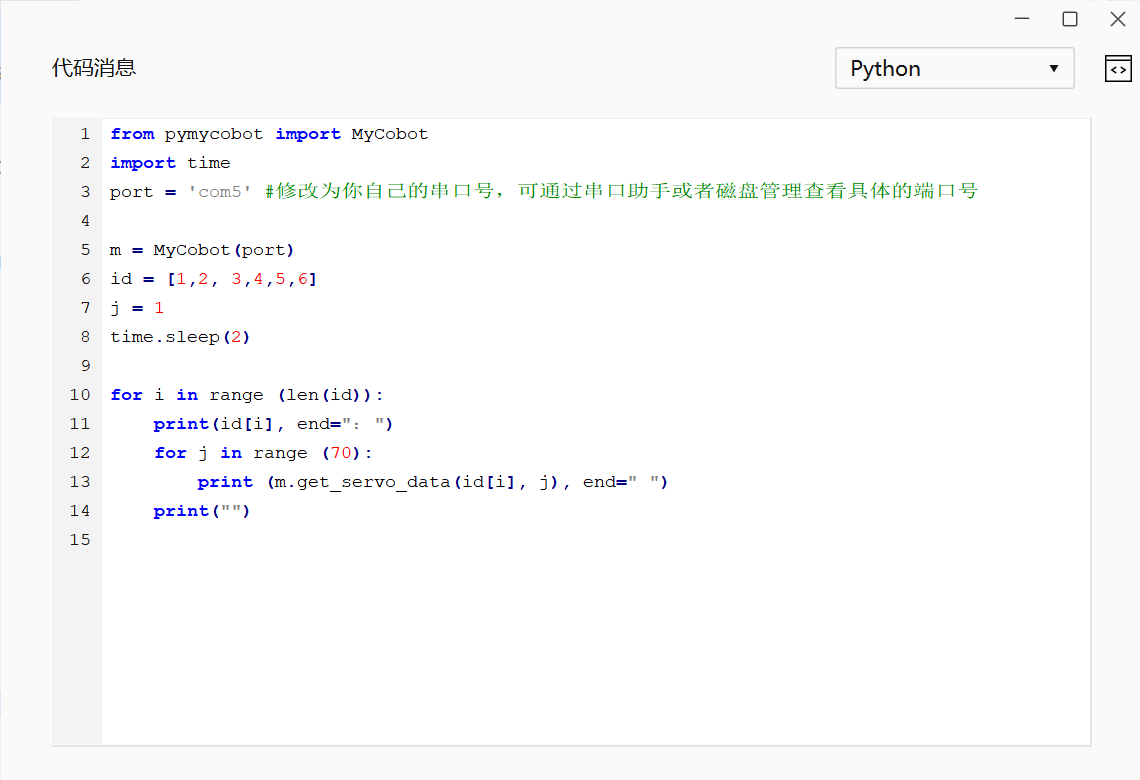Click the MyCobot(port) constructor call
Viewport: 1140px width, 780px height.
[223, 250]
